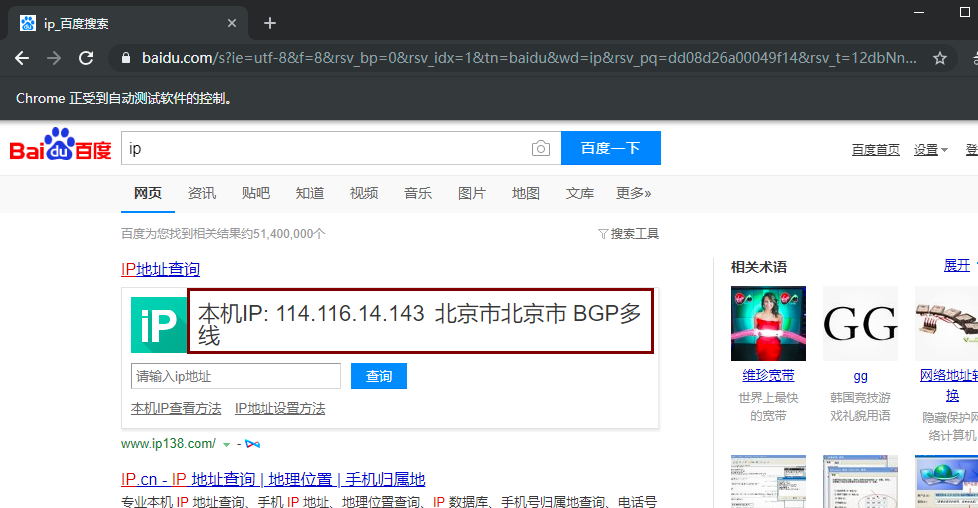The height and width of the screenshot is (508, 978).
Task: Open the IP.cn 地址查询 result link
Action: 273,479
